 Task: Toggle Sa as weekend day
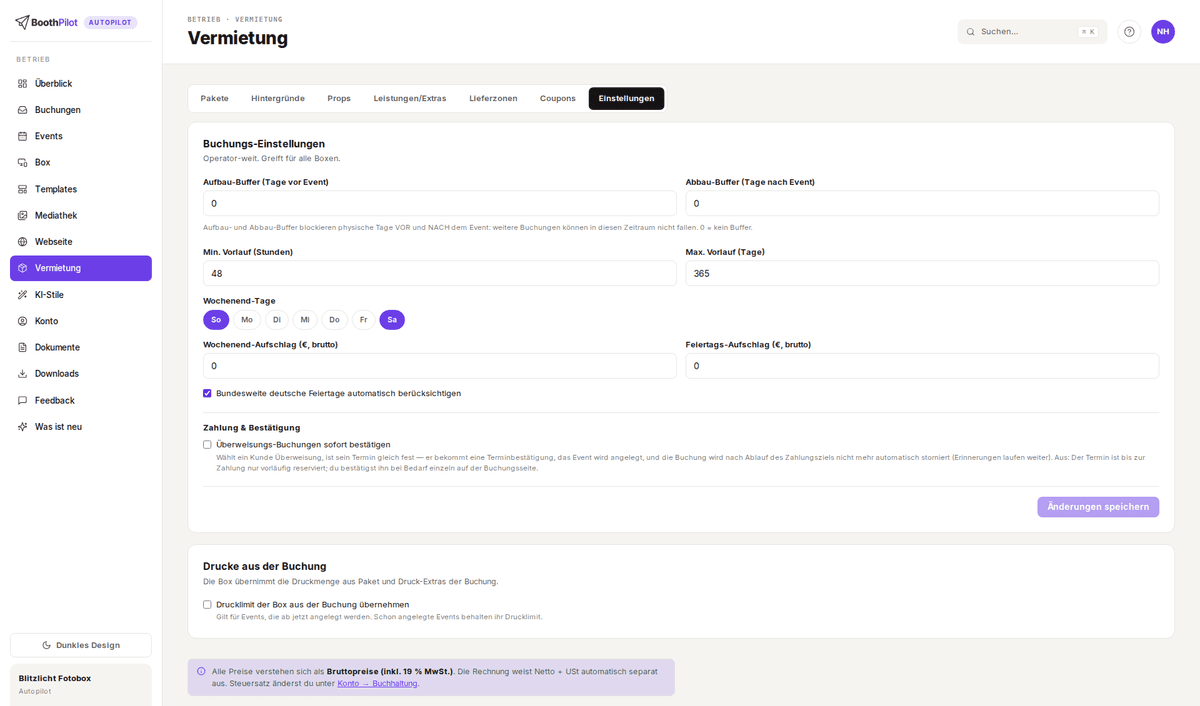(392, 320)
